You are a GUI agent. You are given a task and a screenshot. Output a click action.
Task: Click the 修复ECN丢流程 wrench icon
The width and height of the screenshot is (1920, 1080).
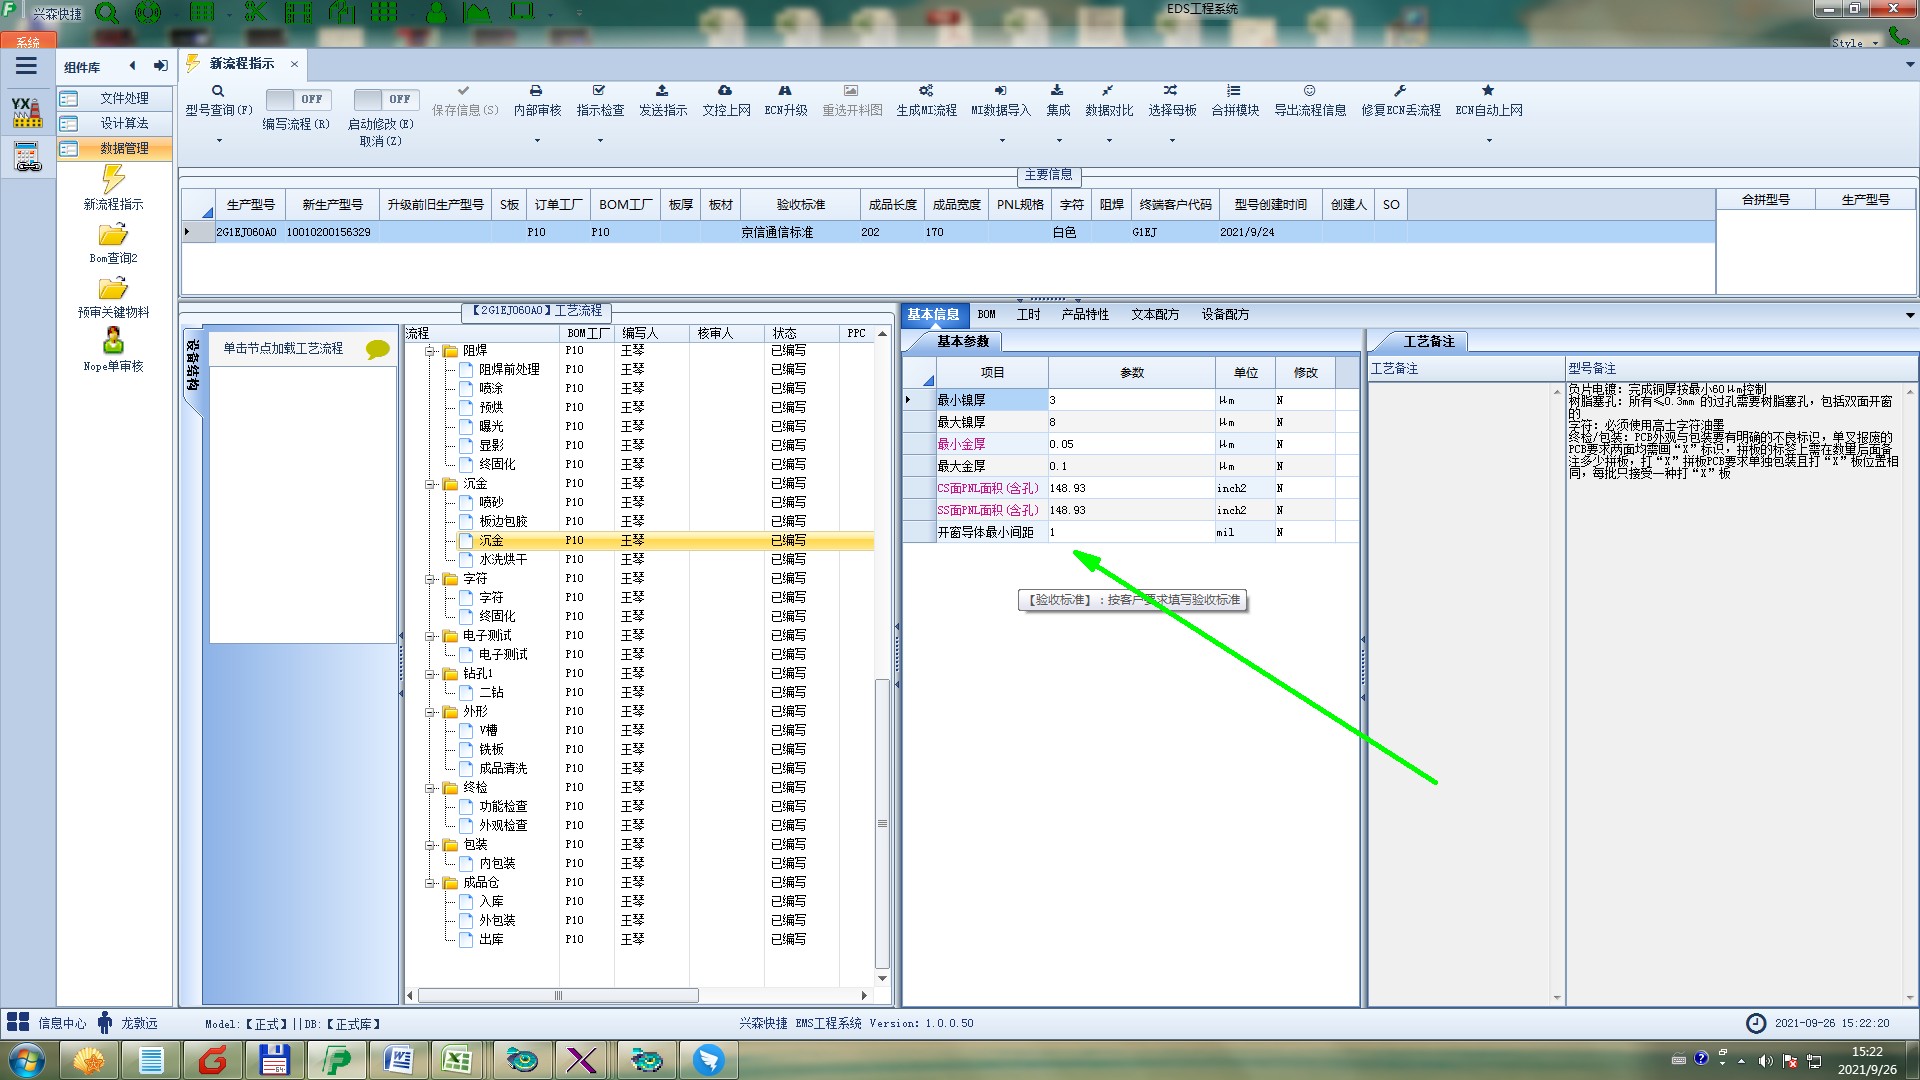[1400, 91]
